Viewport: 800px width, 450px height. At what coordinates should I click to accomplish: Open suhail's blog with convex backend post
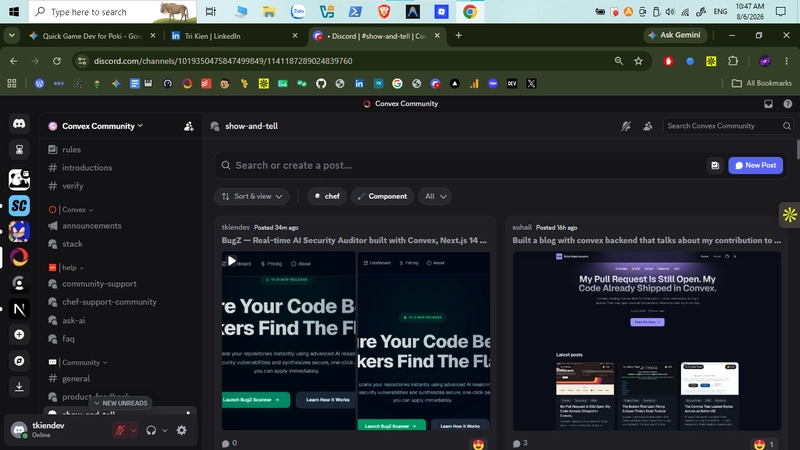click(646, 240)
